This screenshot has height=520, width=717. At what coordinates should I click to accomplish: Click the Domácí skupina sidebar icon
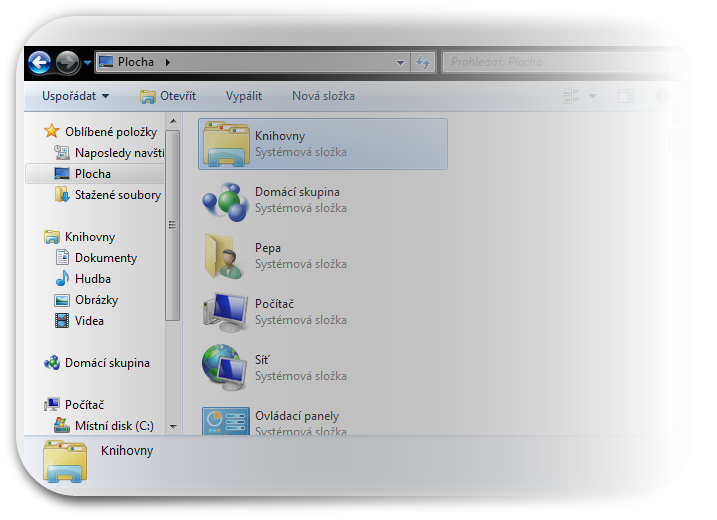click(52, 363)
